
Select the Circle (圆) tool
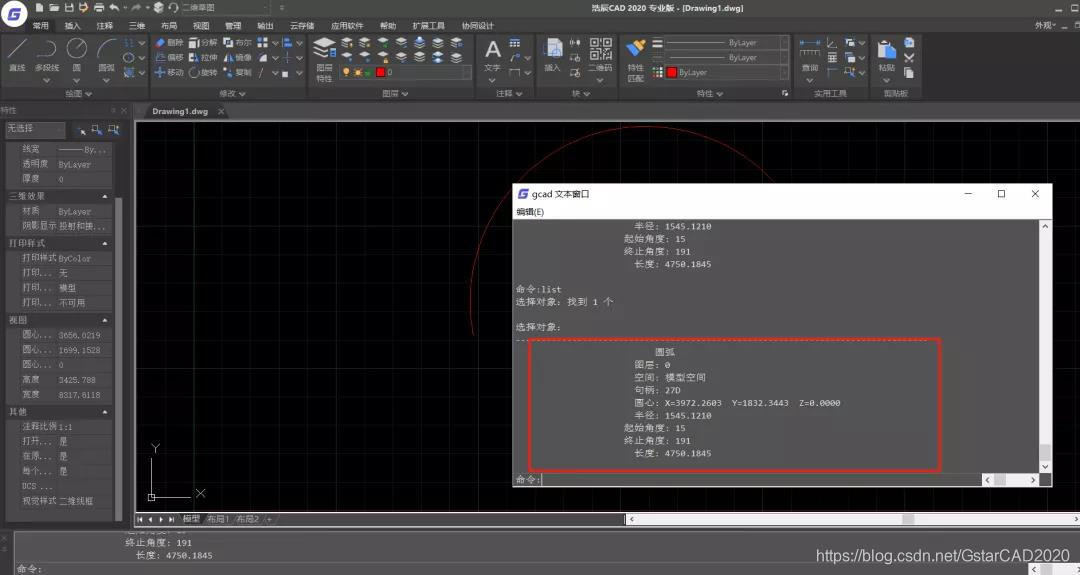pyautogui.click(x=76, y=54)
